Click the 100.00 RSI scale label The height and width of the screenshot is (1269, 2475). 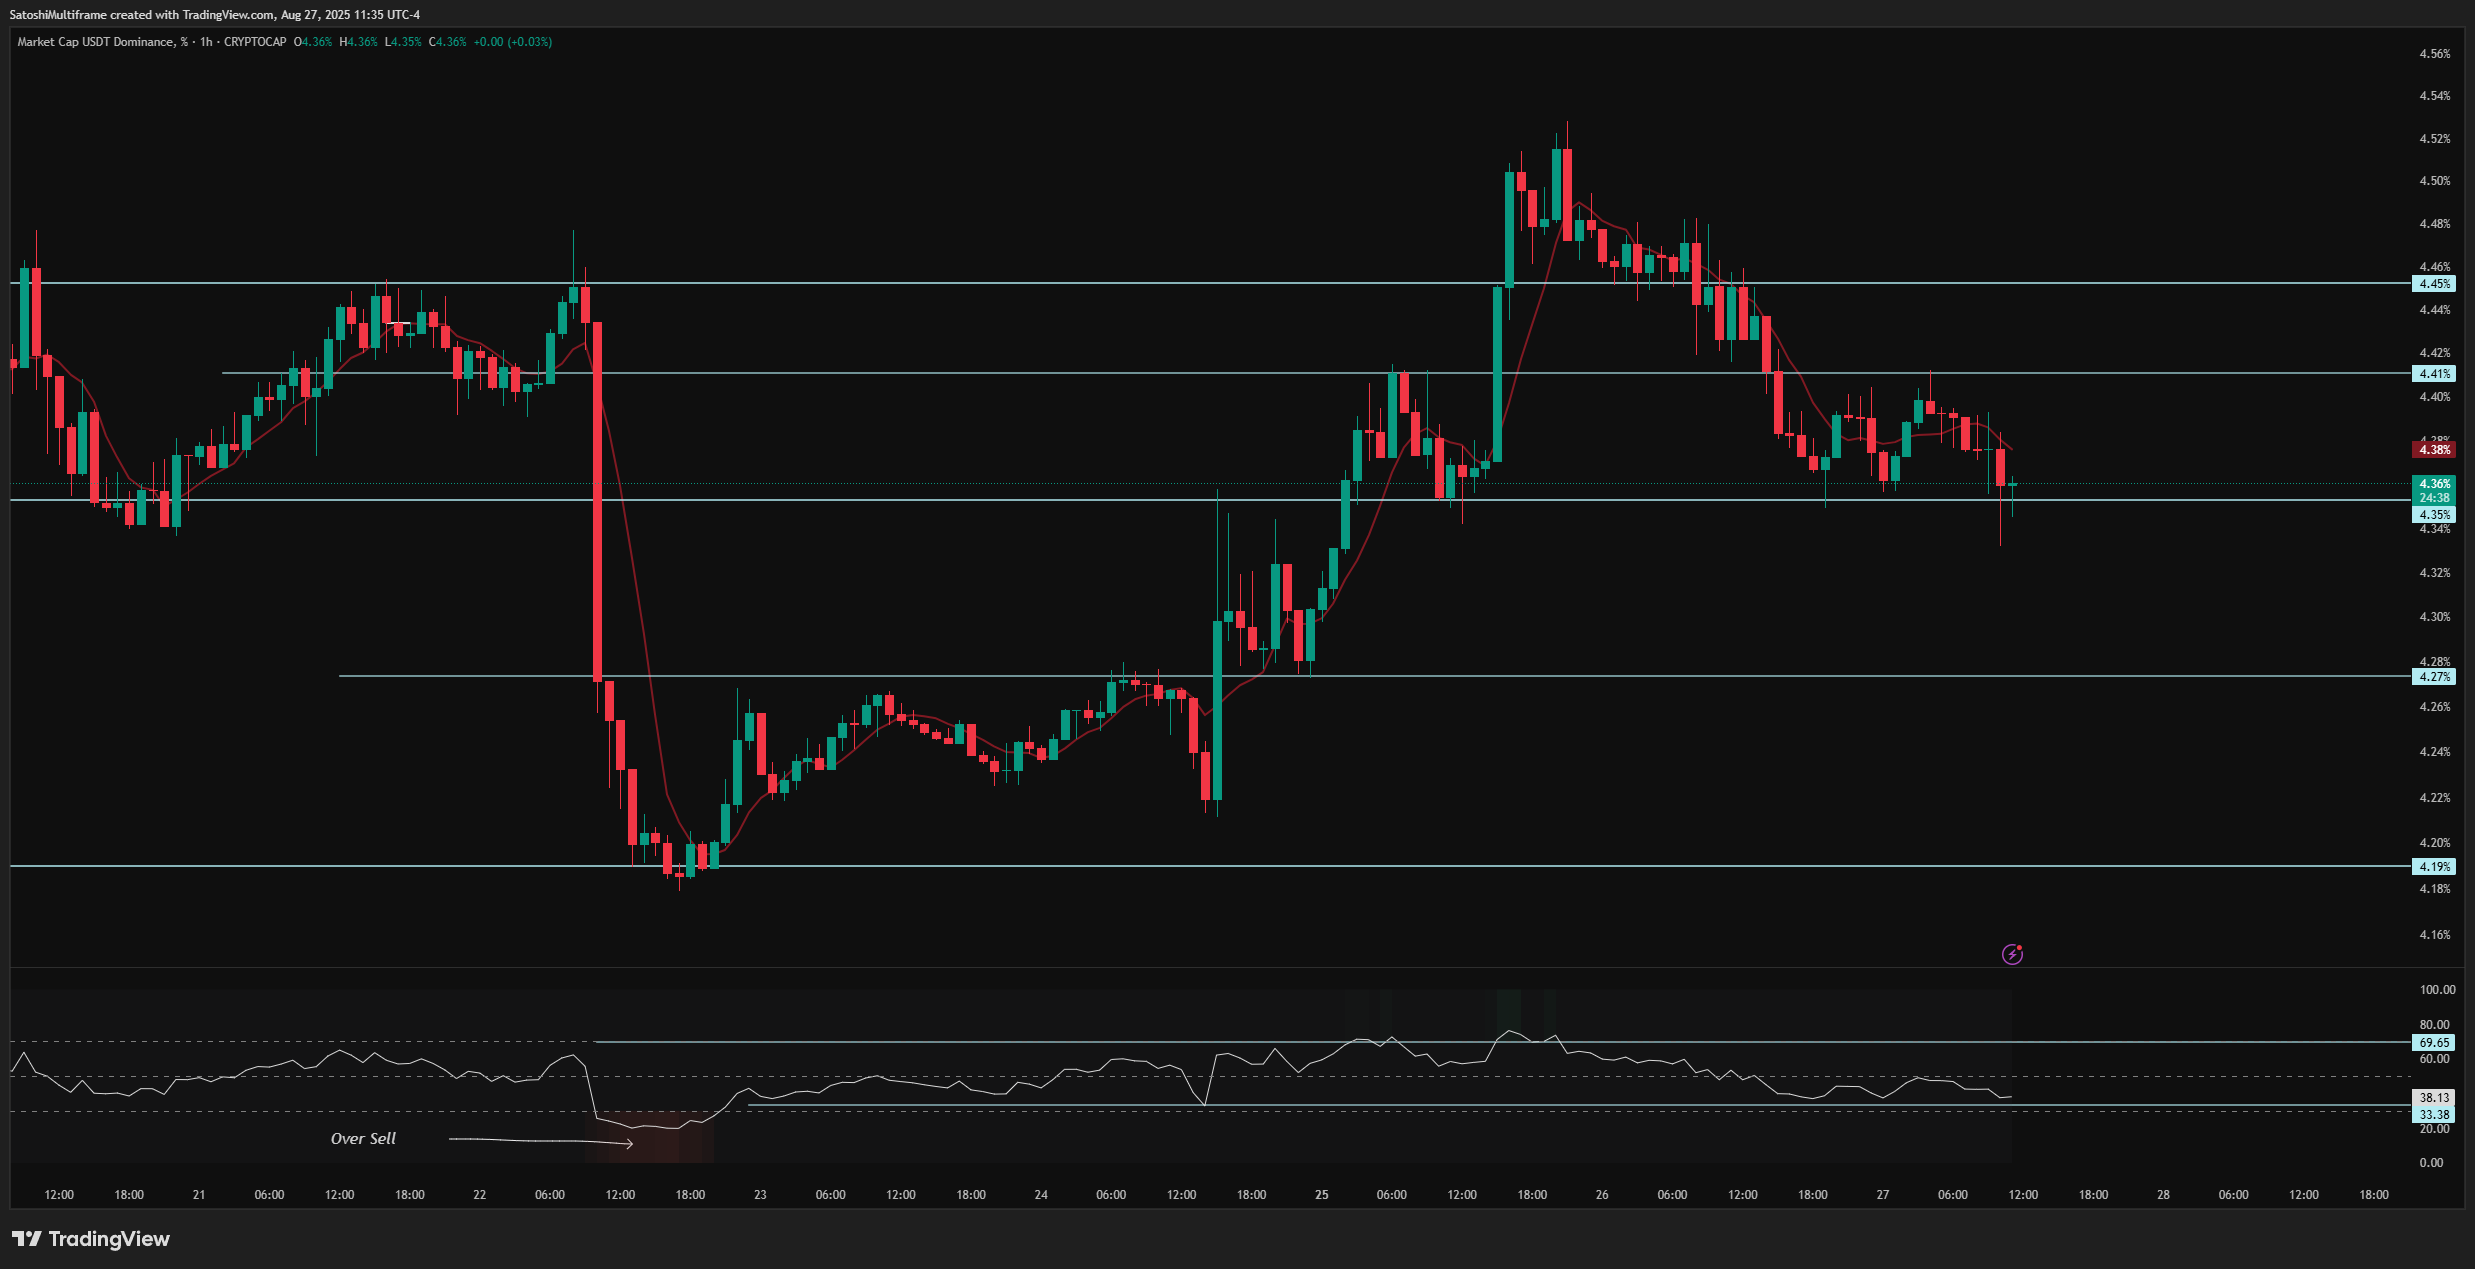(2437, 990)
